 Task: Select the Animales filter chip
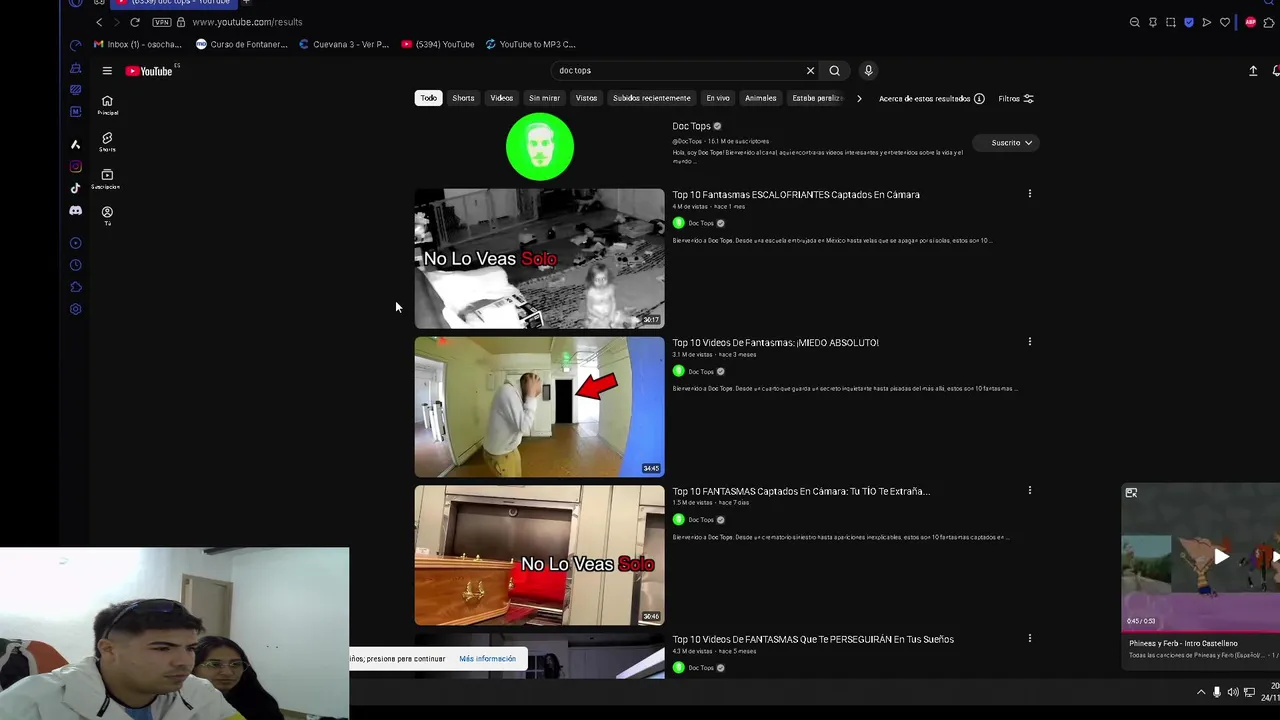click(x=760, y=98)
